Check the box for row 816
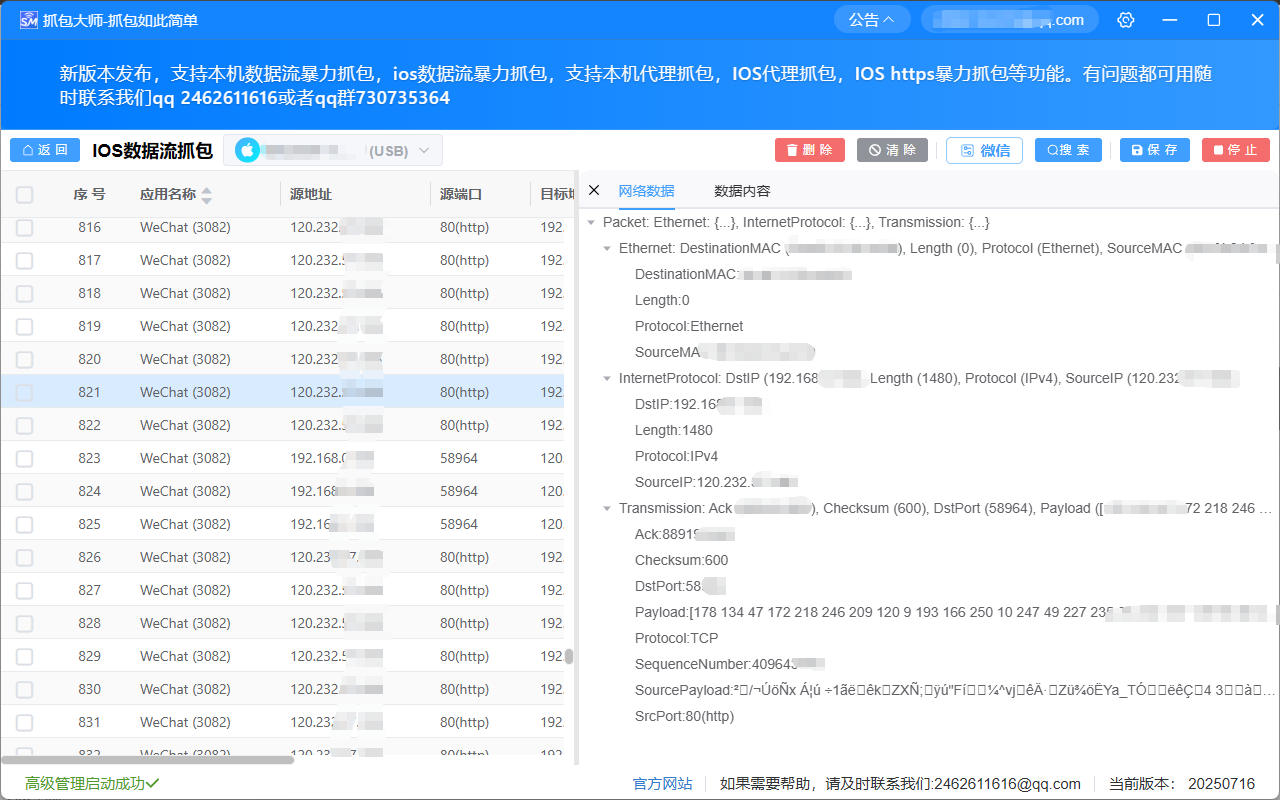 click(x=25, y=228)
